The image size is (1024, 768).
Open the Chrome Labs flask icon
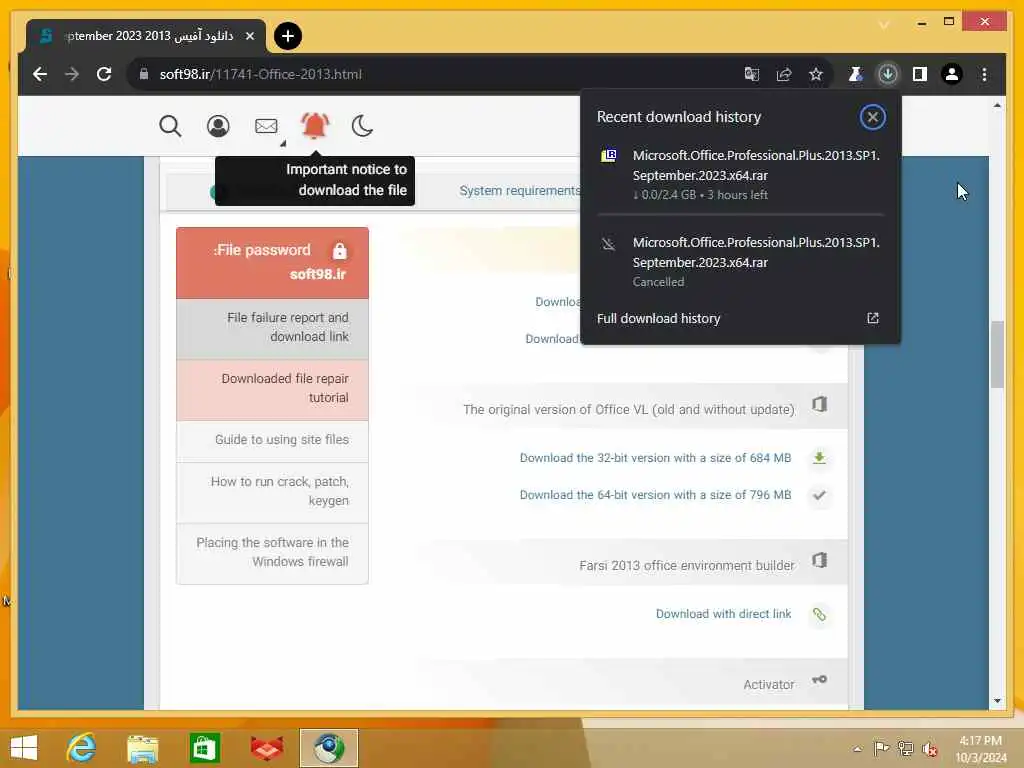coord(855,74)
